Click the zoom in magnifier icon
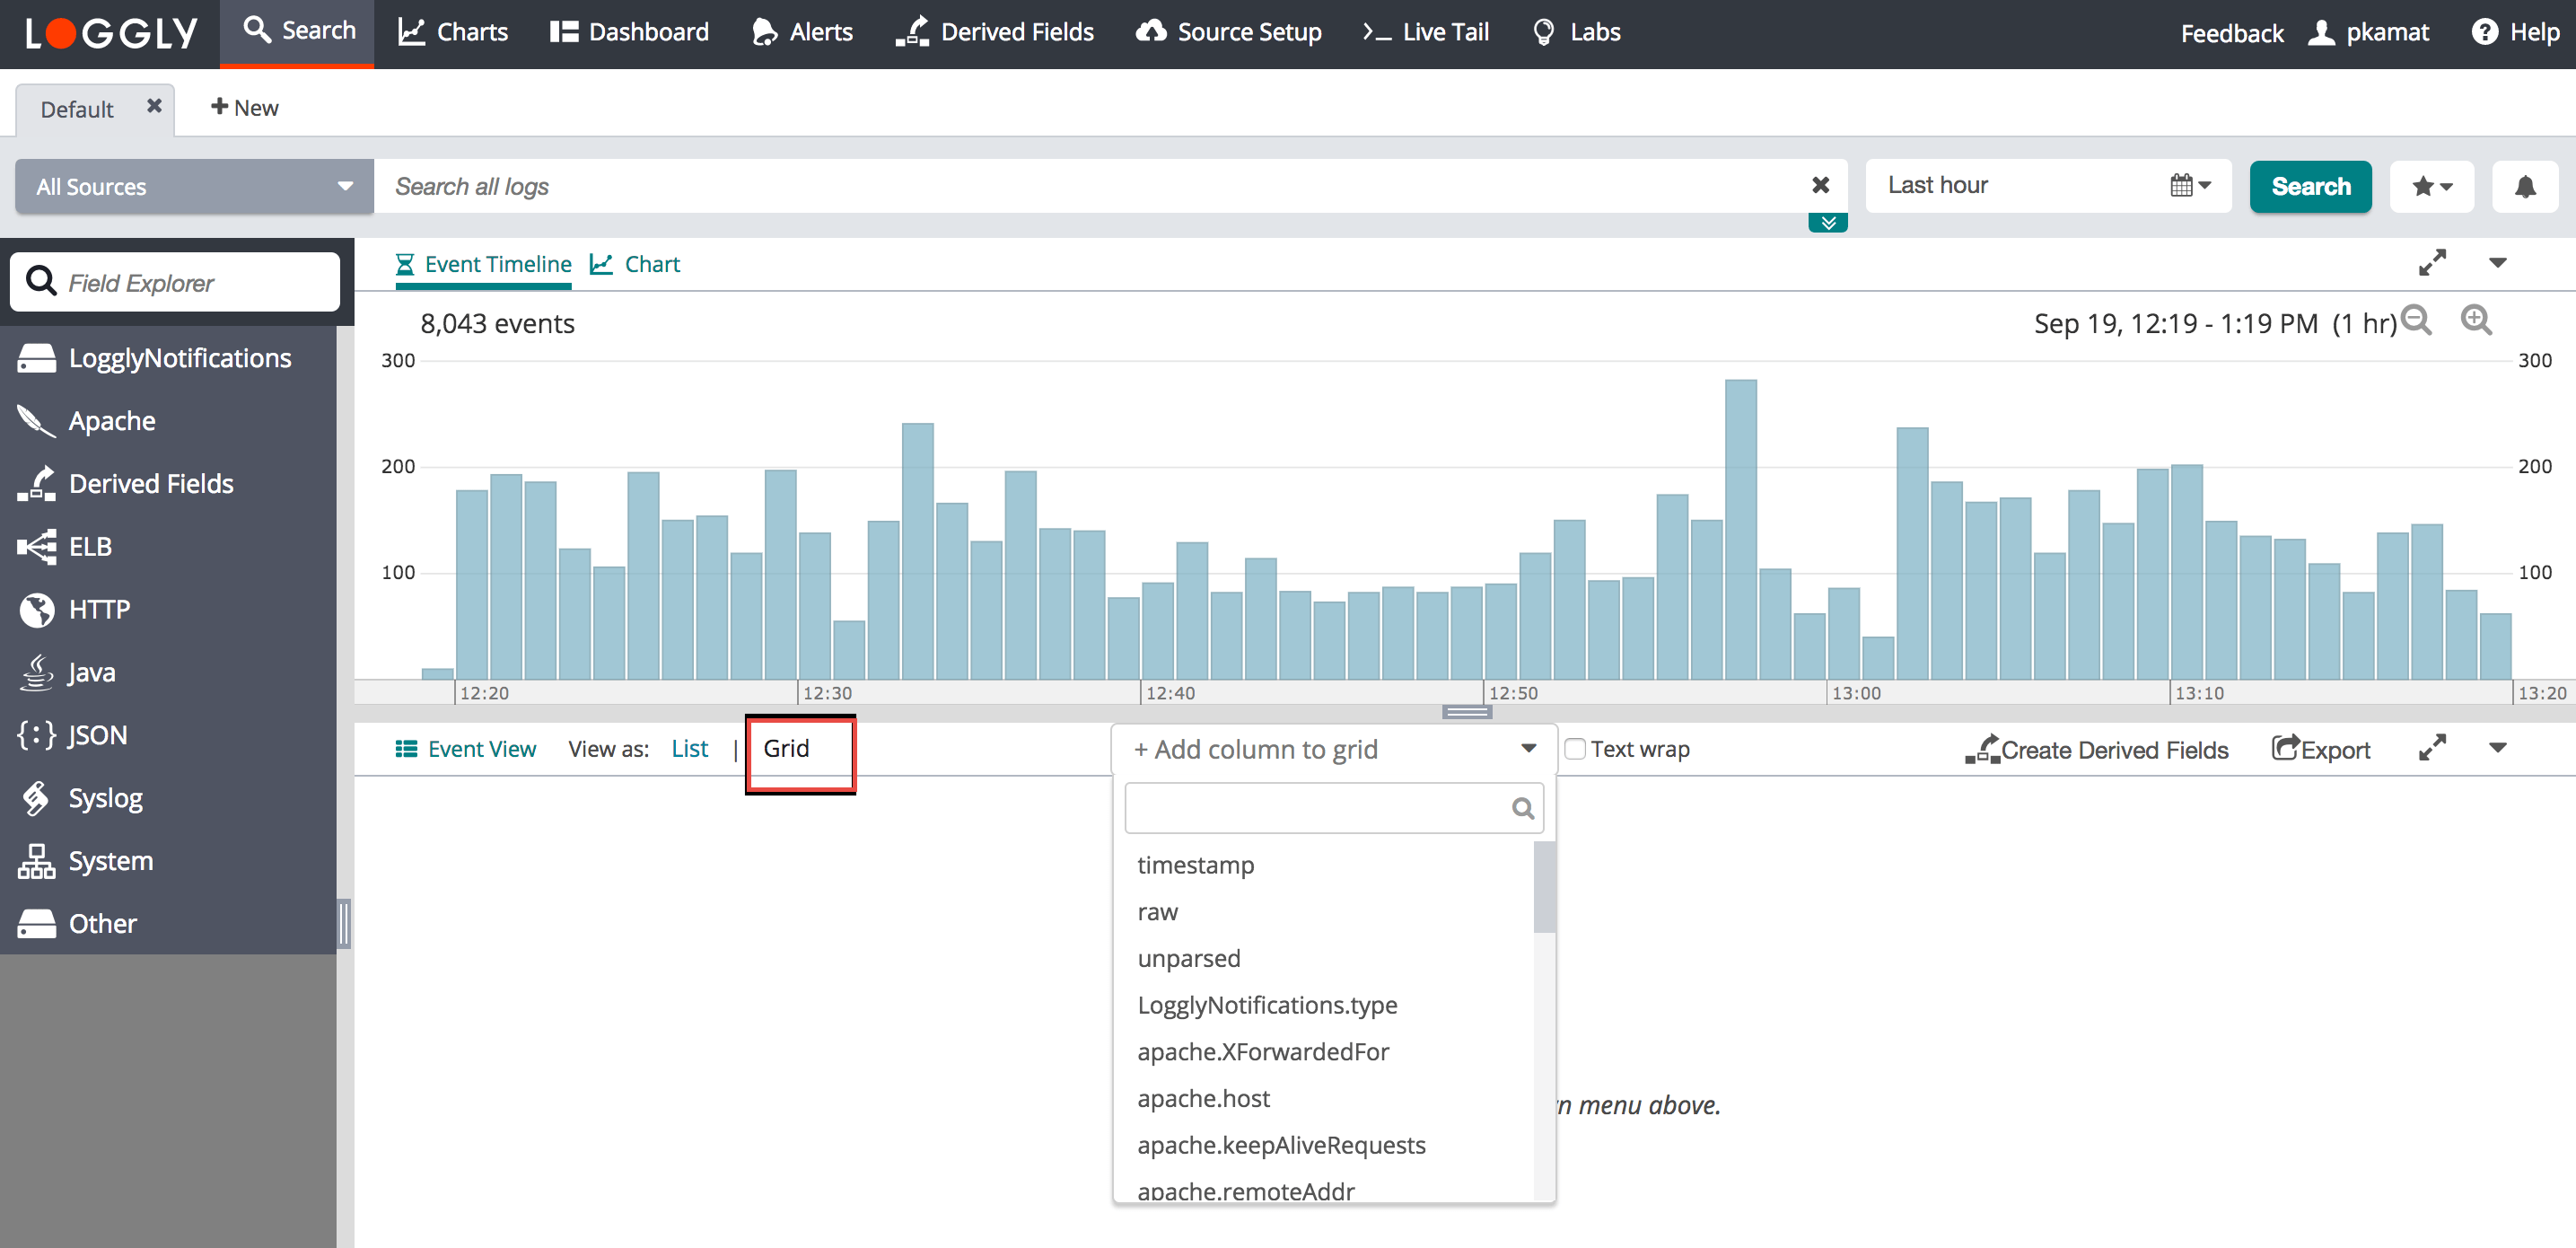 click(2475, 320)
